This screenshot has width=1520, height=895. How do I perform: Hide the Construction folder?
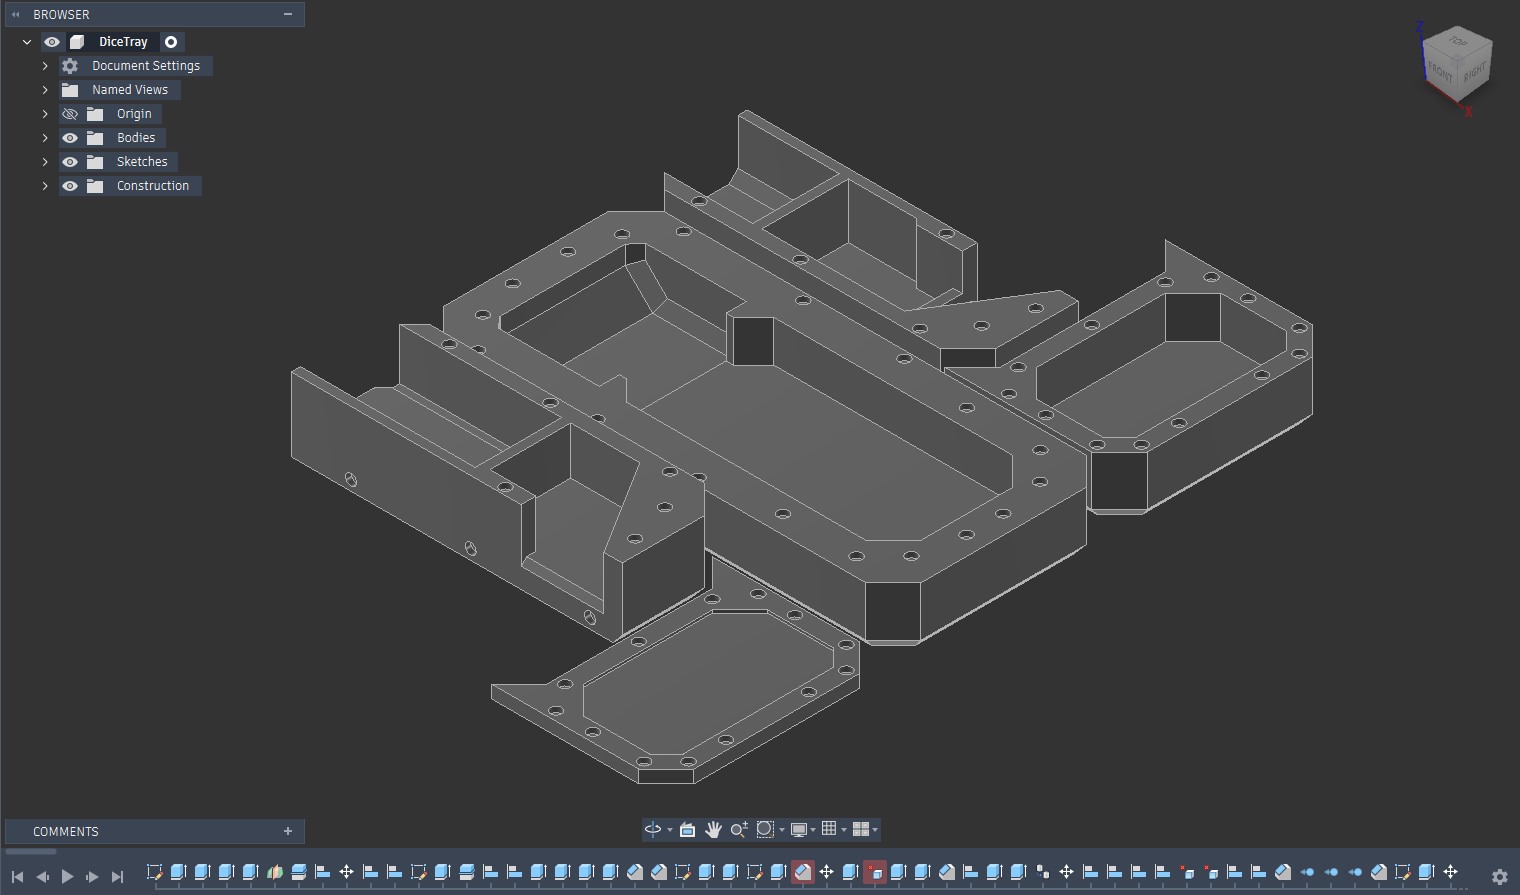70,186
